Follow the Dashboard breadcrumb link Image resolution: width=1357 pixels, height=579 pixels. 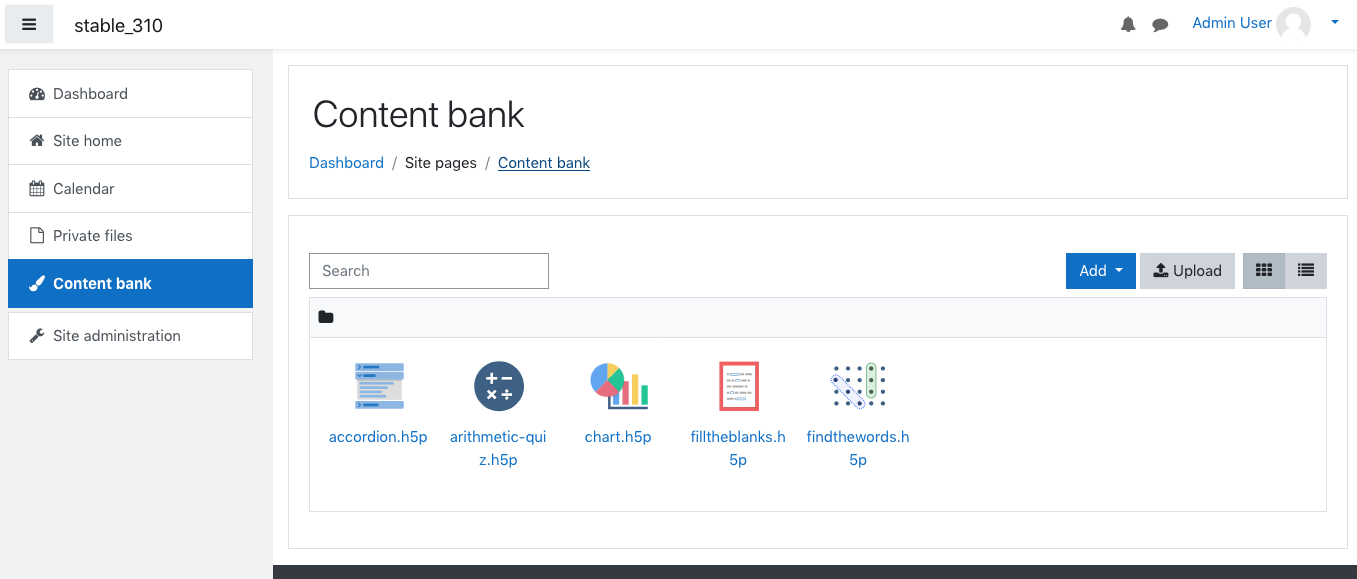[x=346, y=163]
